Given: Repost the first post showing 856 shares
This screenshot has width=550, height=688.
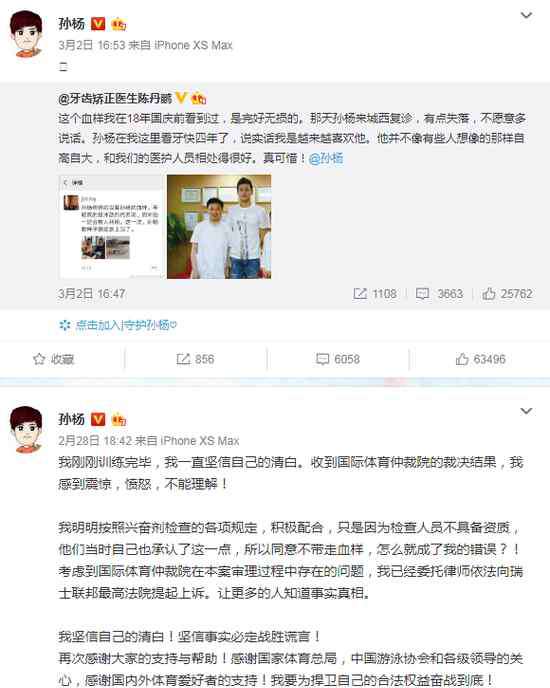Looking at the screenshot, I should click(x=195, y=359).
